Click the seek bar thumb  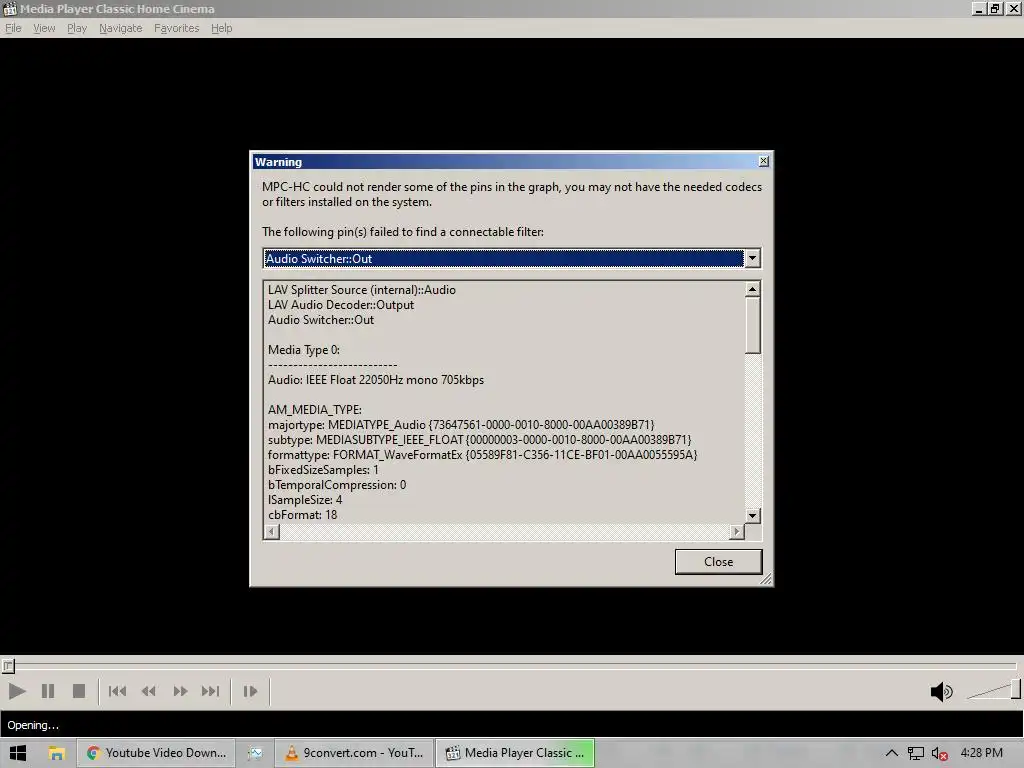(8, 665)
